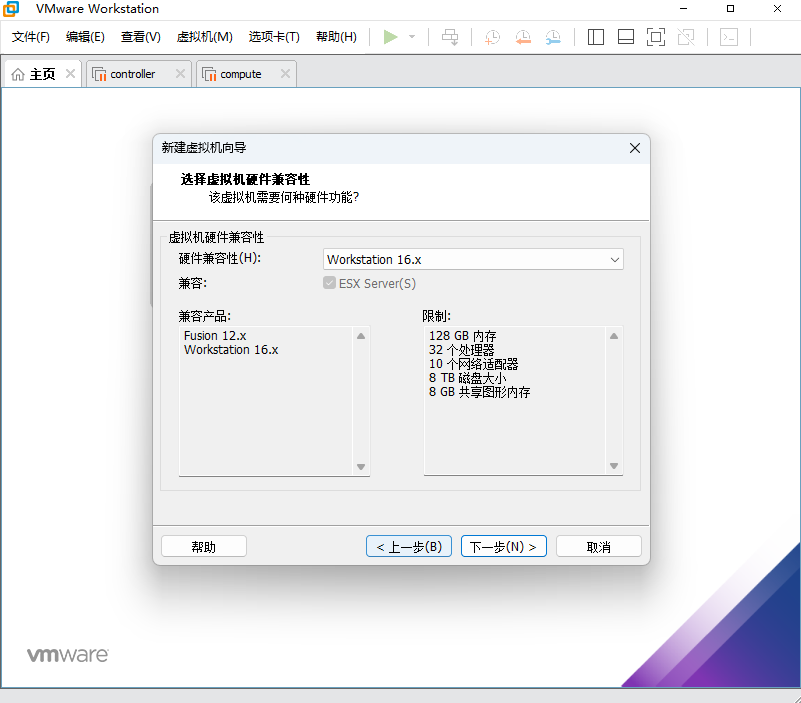The height and width of the screenshot is (703, 801).
Task: Open the 选项卡(T) menu
Action: [274, 37]
